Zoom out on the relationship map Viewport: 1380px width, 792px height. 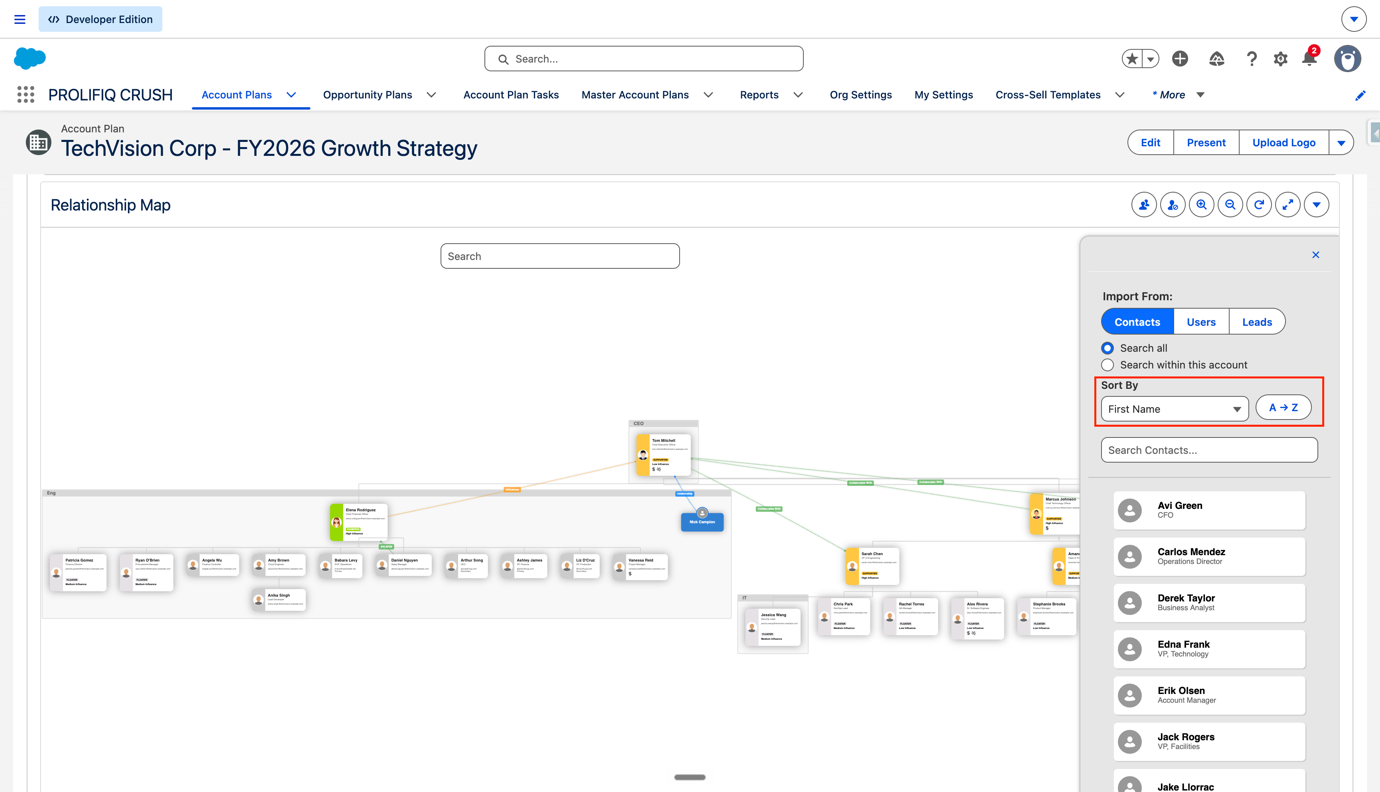coord(1230,205)
